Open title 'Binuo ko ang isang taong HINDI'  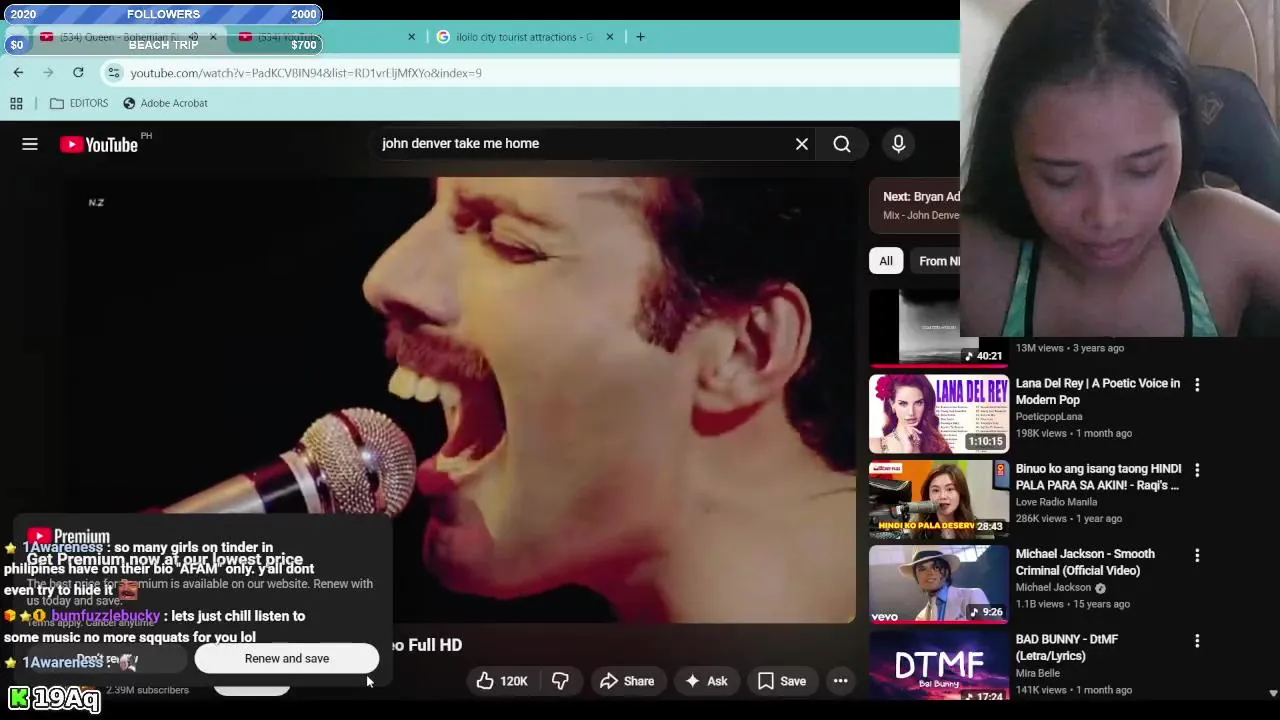1098,477
